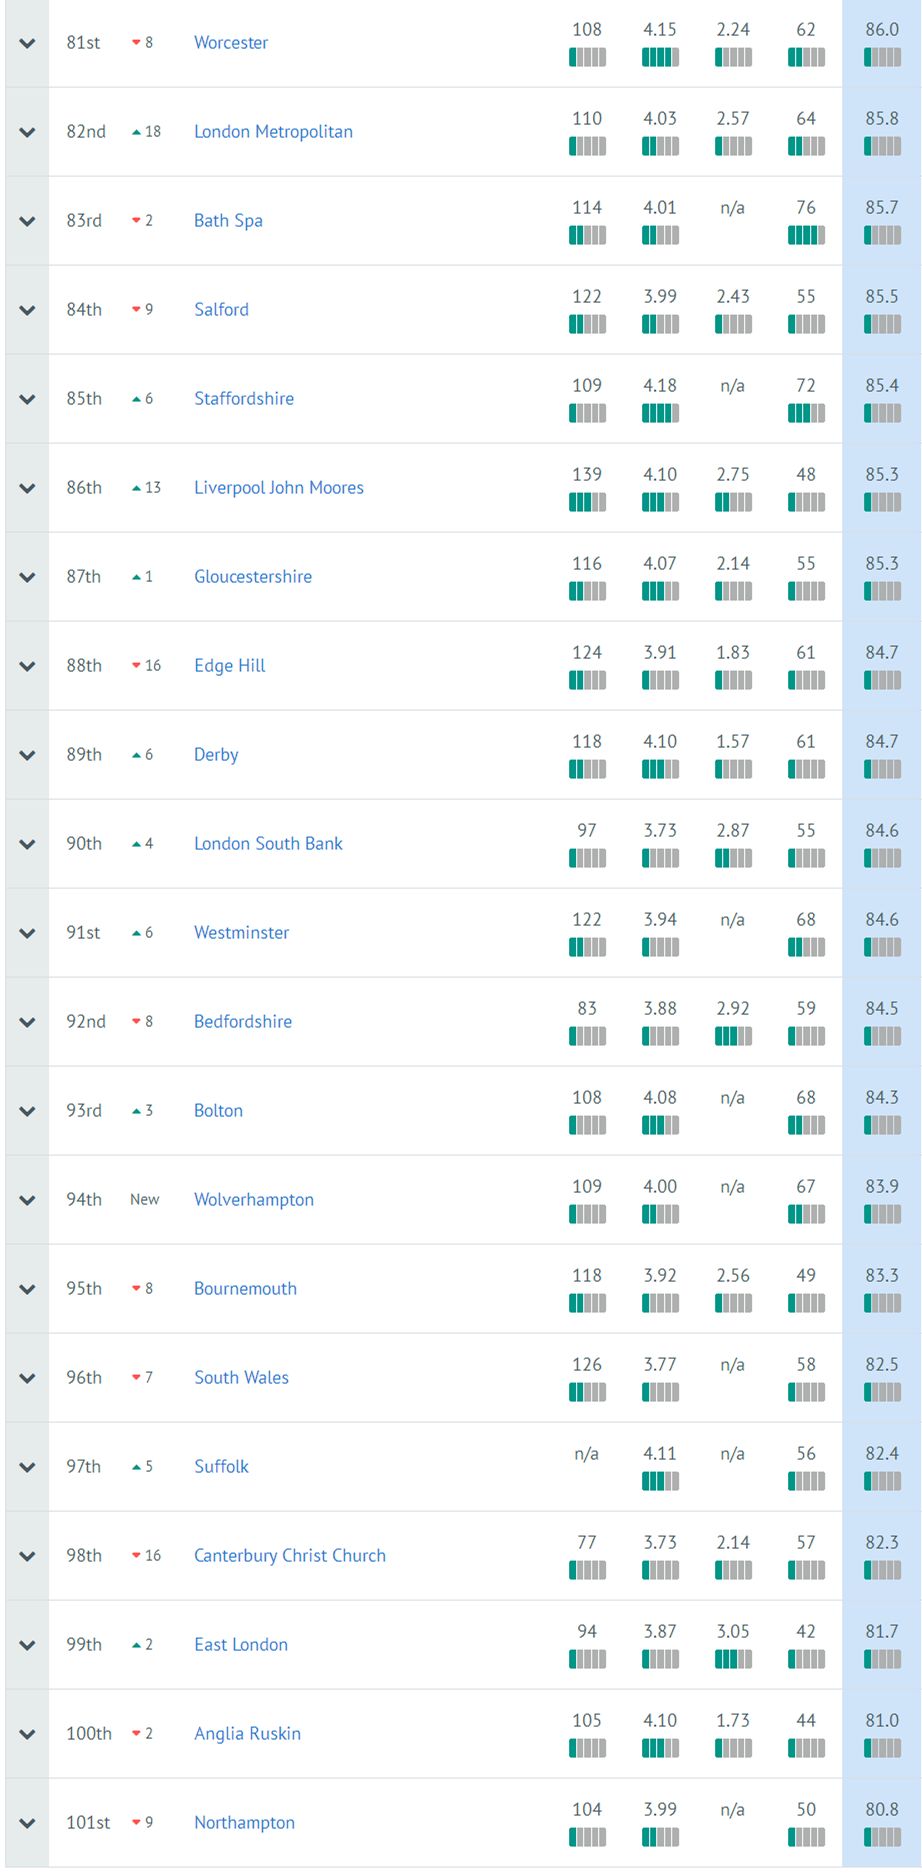The image size is (922, 1875).
Task: Expand the South Wales row chevron
Action: pos(27,1378)
